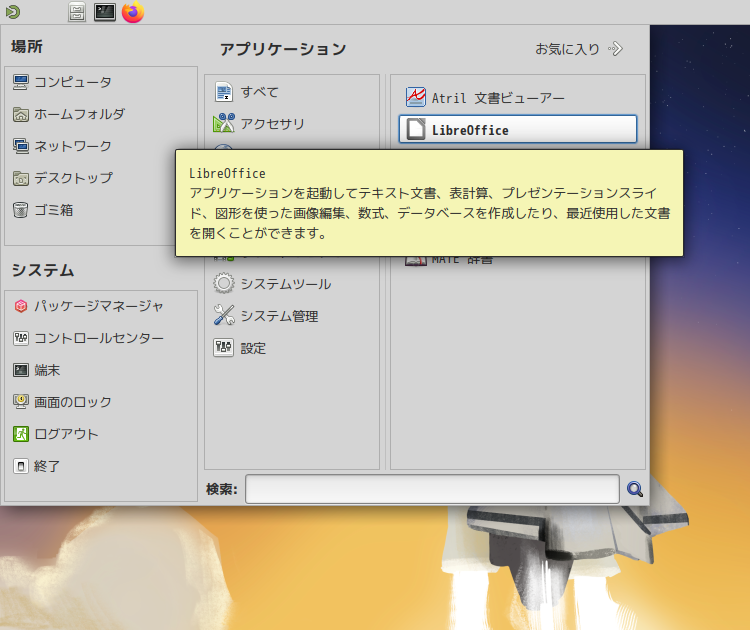Open the MATE menu button in panel

click(x=13, y=12)
